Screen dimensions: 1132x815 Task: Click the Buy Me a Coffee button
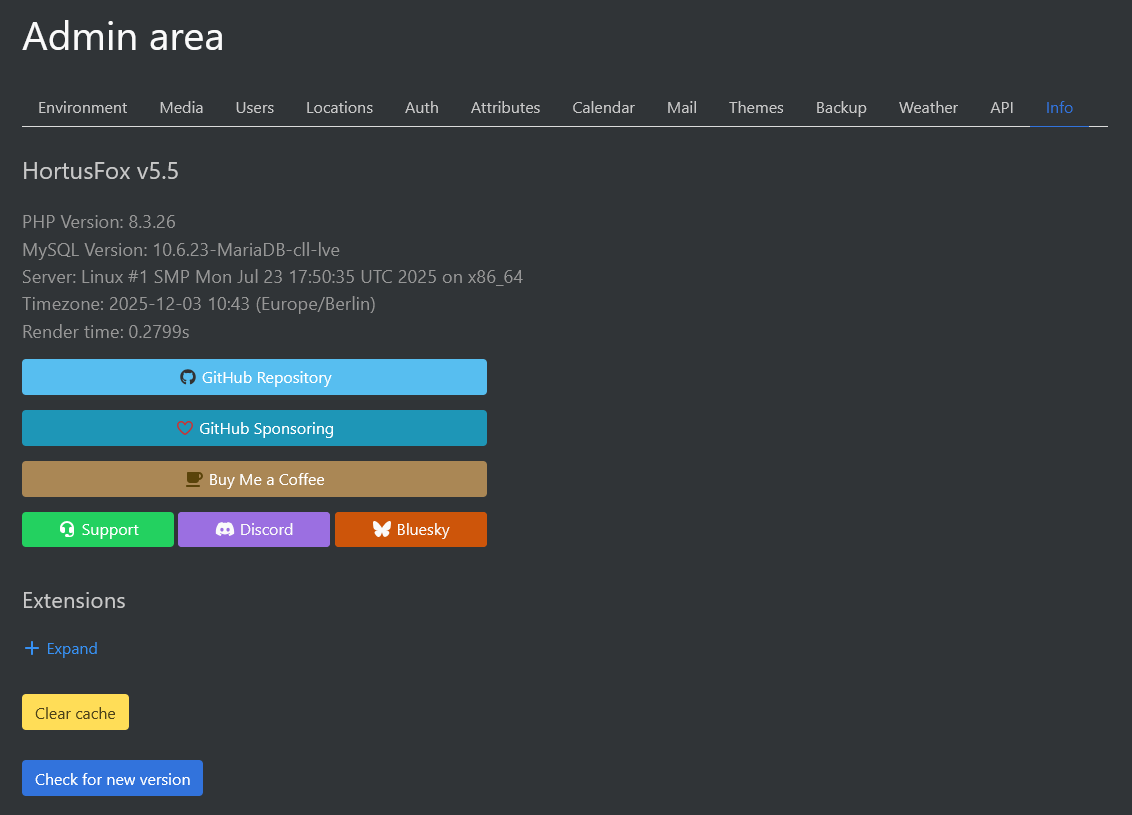pyautogui.click(x=254, y=478)
